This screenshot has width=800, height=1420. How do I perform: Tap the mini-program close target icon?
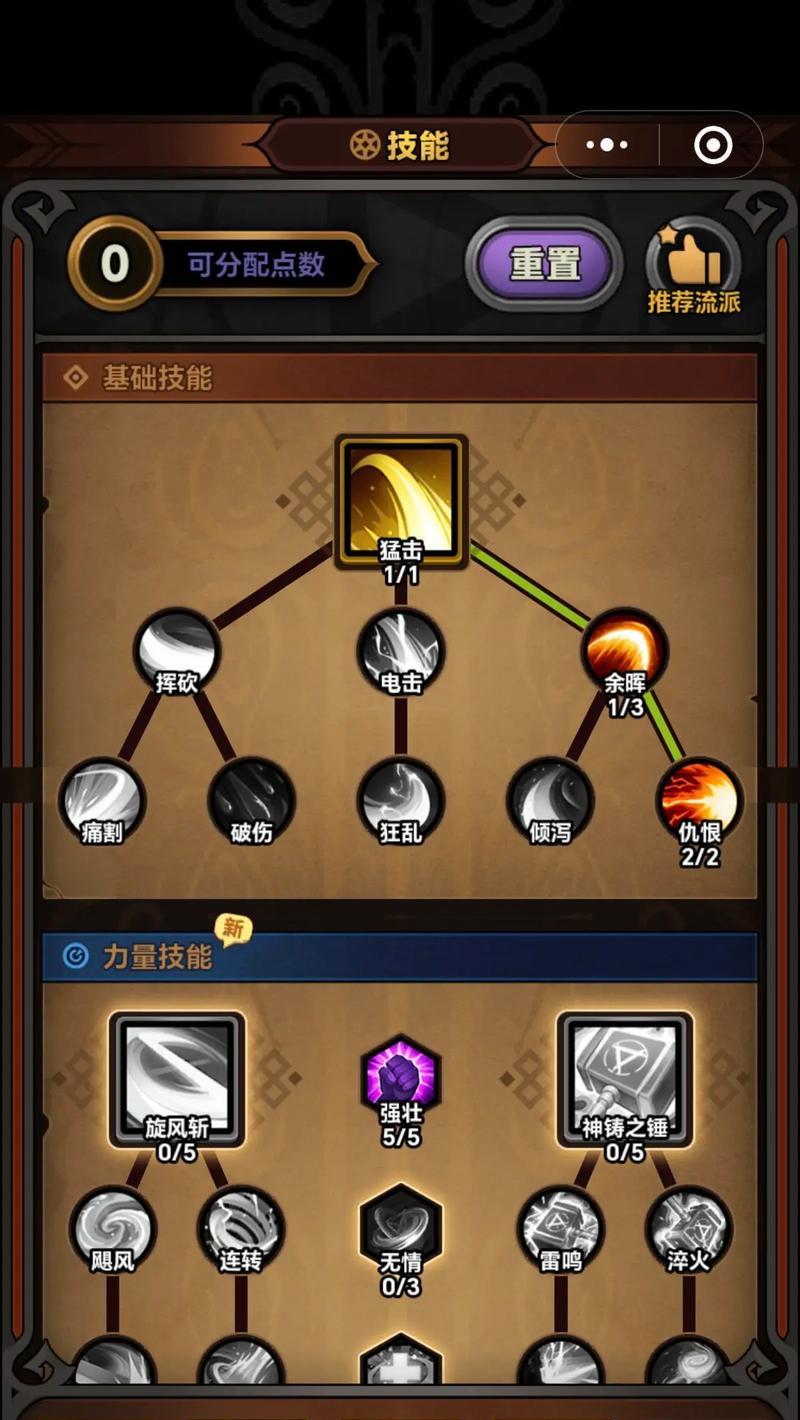[x=712, y=145]
